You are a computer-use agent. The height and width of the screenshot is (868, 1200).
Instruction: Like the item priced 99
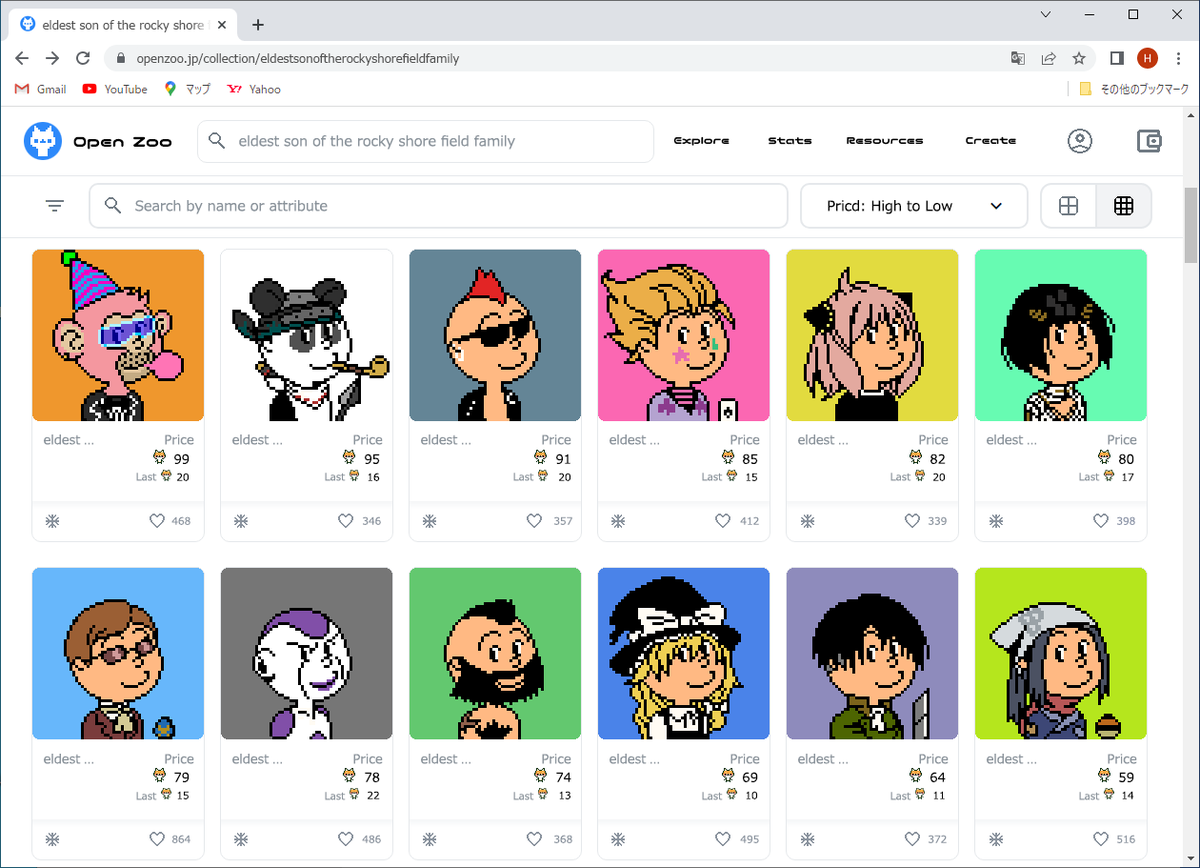click(157, 521)
